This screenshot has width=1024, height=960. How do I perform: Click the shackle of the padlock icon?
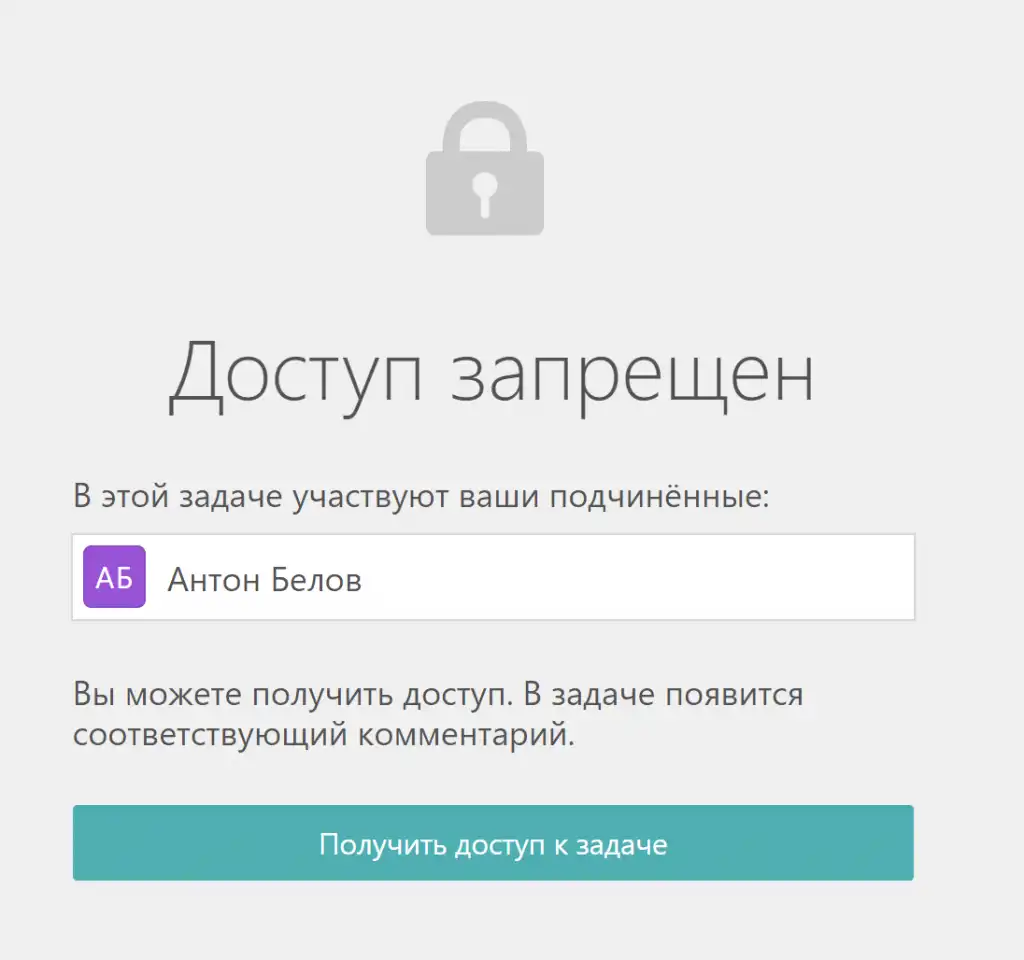coord(485,127)
